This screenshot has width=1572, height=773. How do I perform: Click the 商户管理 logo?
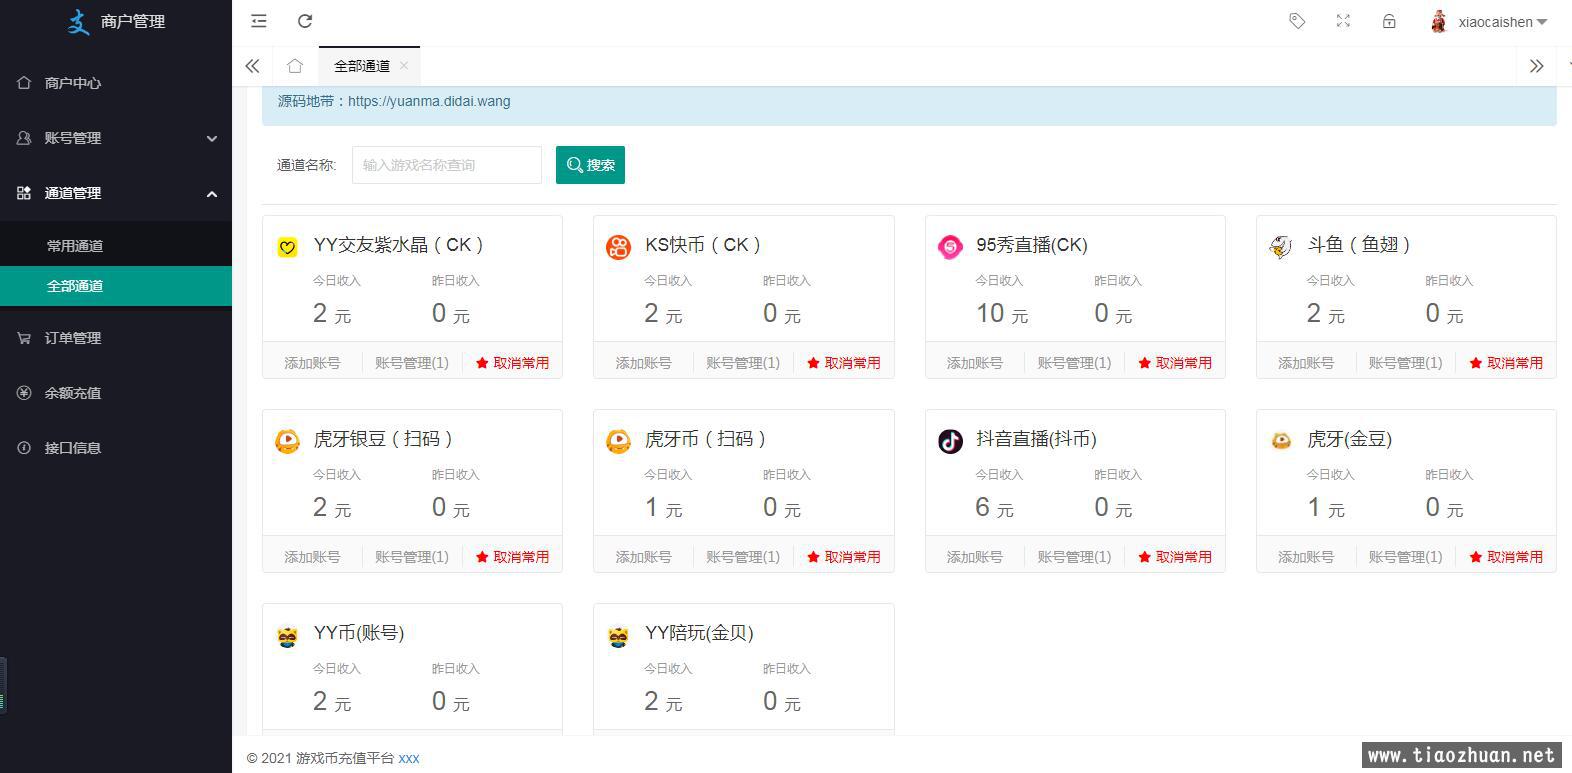pos(116,21)
